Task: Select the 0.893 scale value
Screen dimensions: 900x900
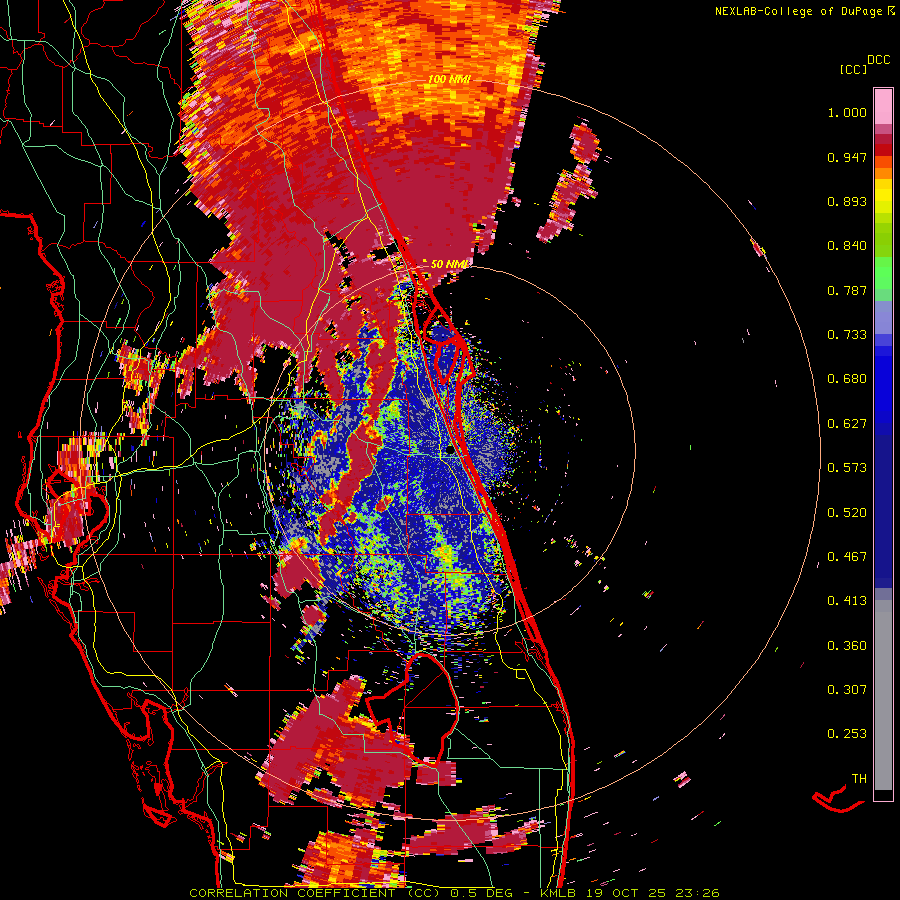Action: pyautogui.click(x=847, y=201)
